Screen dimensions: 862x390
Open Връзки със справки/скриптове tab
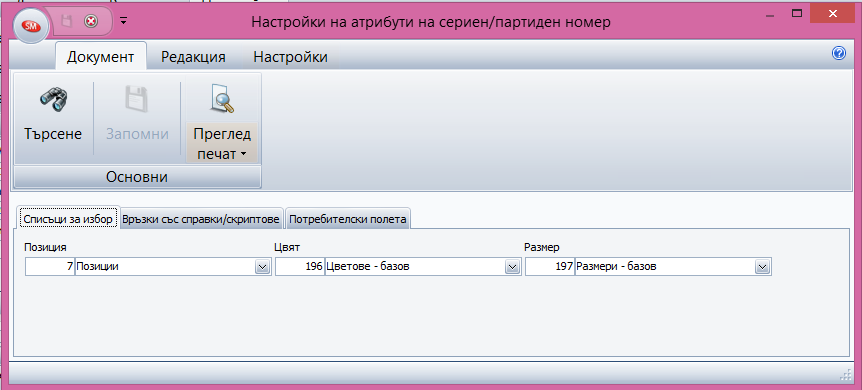pyautogui.click(x=202, y=219)
